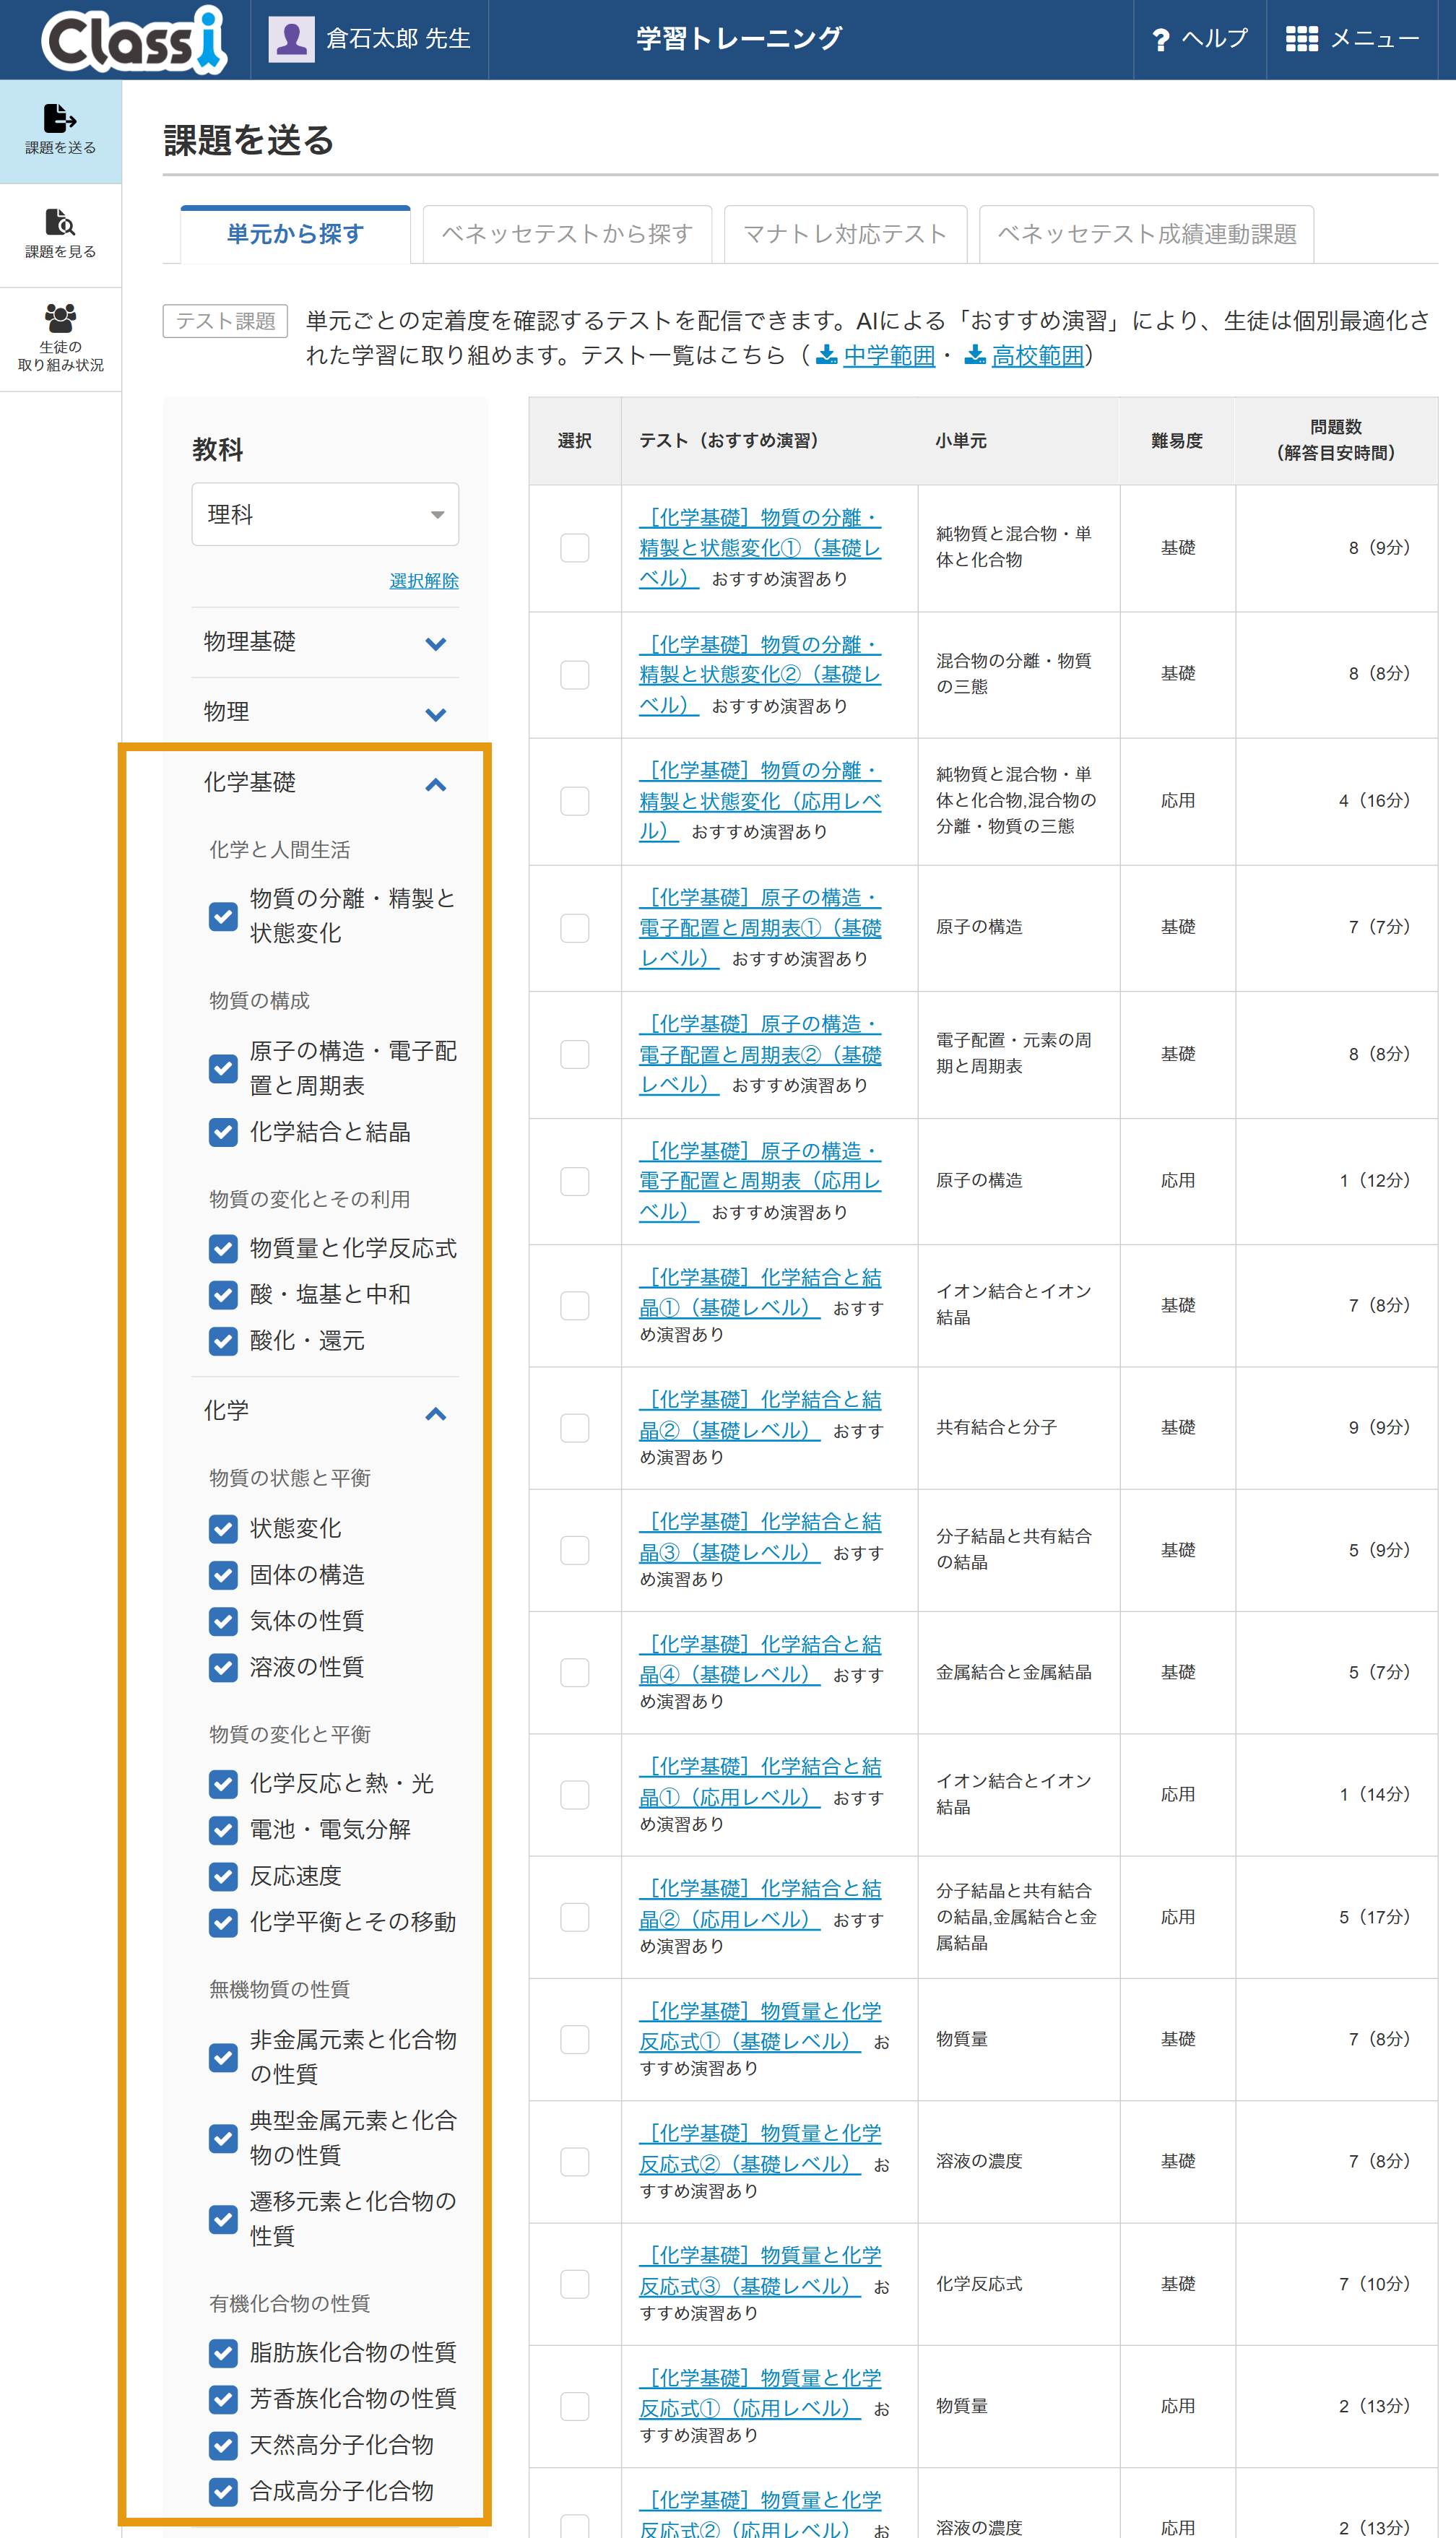Open the マナトレ対応テスト tab
The width and height of the screenshot is (1456, 2538).
[845, 234]
